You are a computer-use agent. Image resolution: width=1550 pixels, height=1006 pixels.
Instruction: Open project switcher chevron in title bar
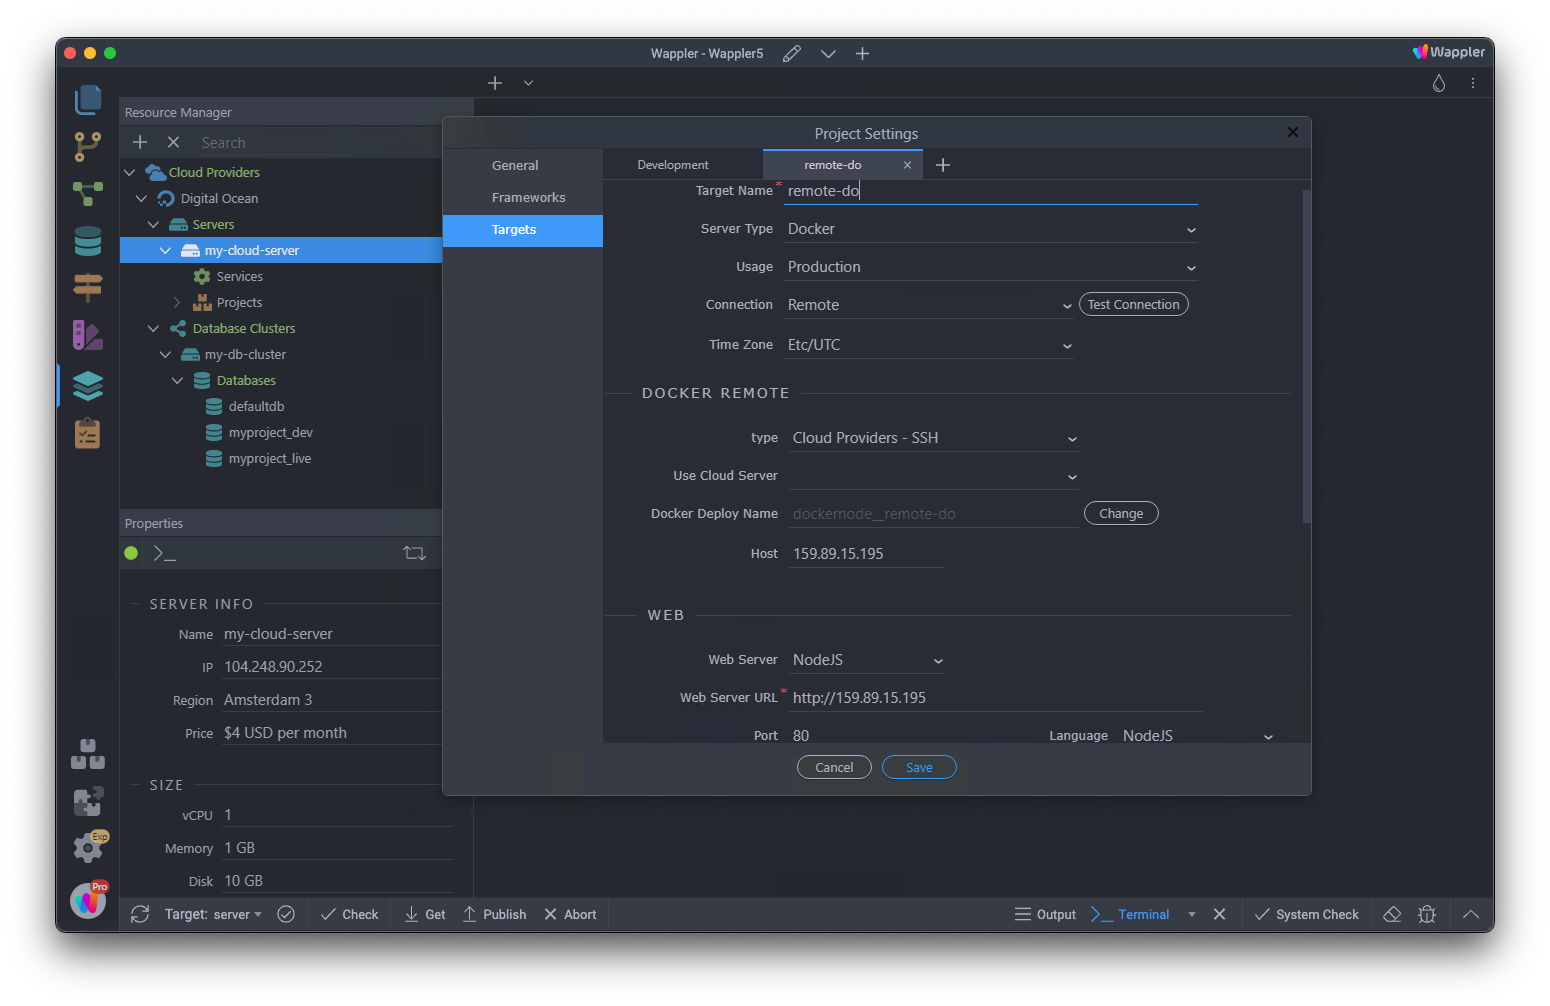tap(828, 54)
